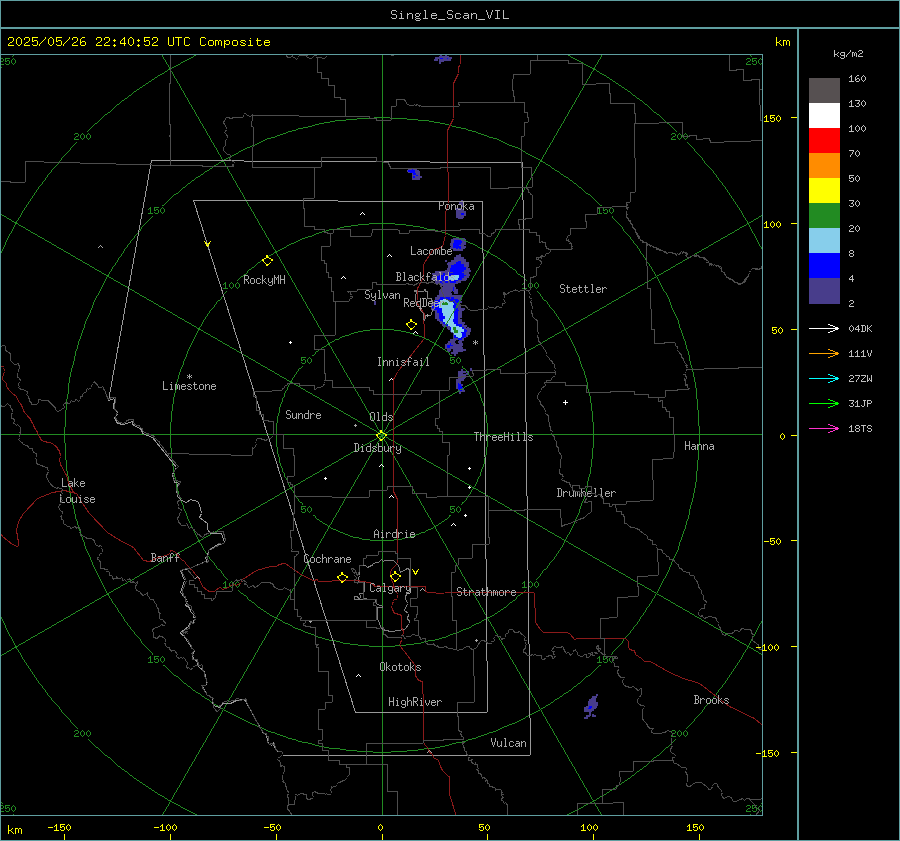Viewport: 900px width, 841px height.
Task: Click the Ponoka town label
Action: click(456, 206)
